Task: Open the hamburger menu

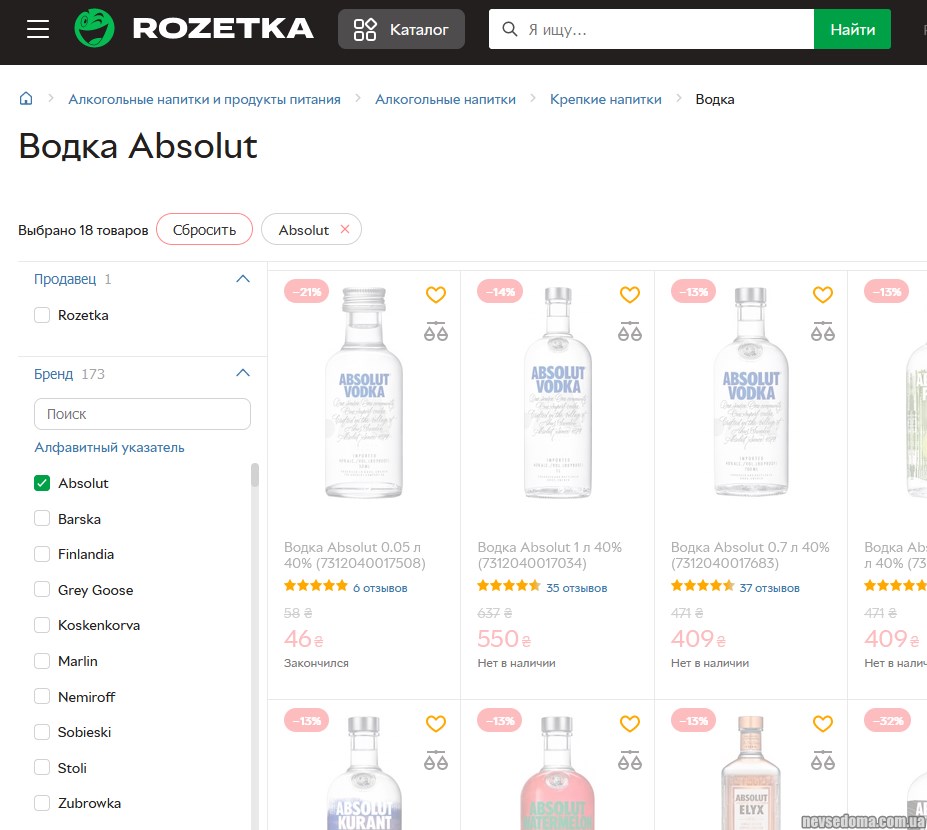Action: coord(38,29)
